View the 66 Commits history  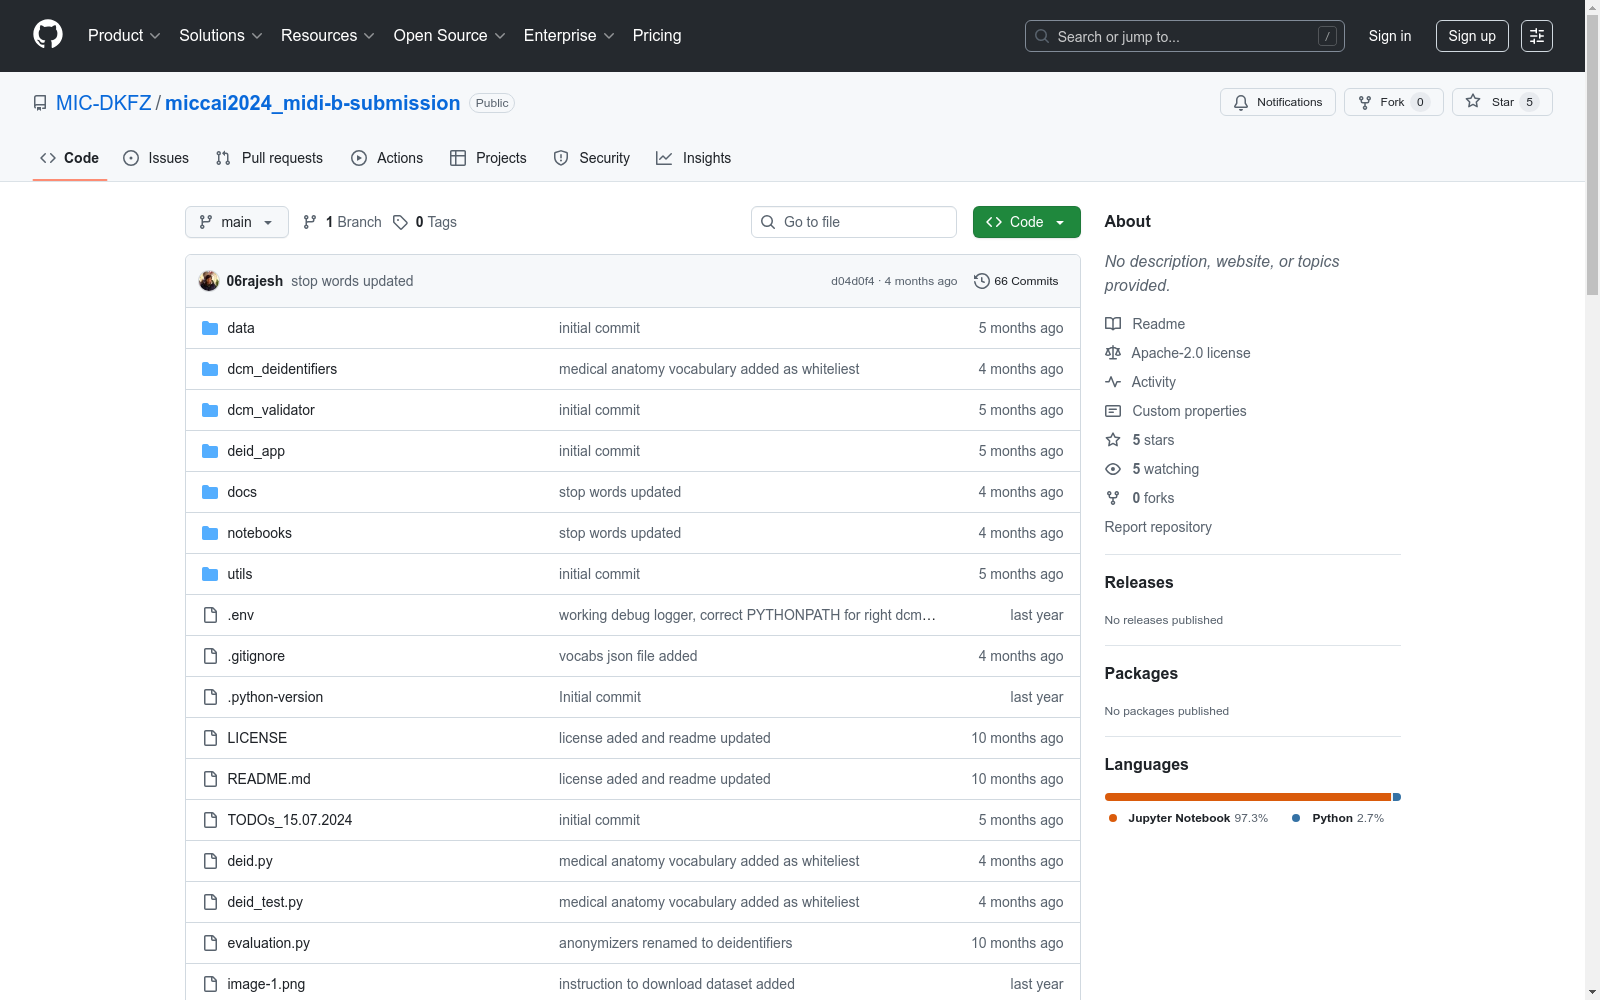click(x=1016, y=281)
